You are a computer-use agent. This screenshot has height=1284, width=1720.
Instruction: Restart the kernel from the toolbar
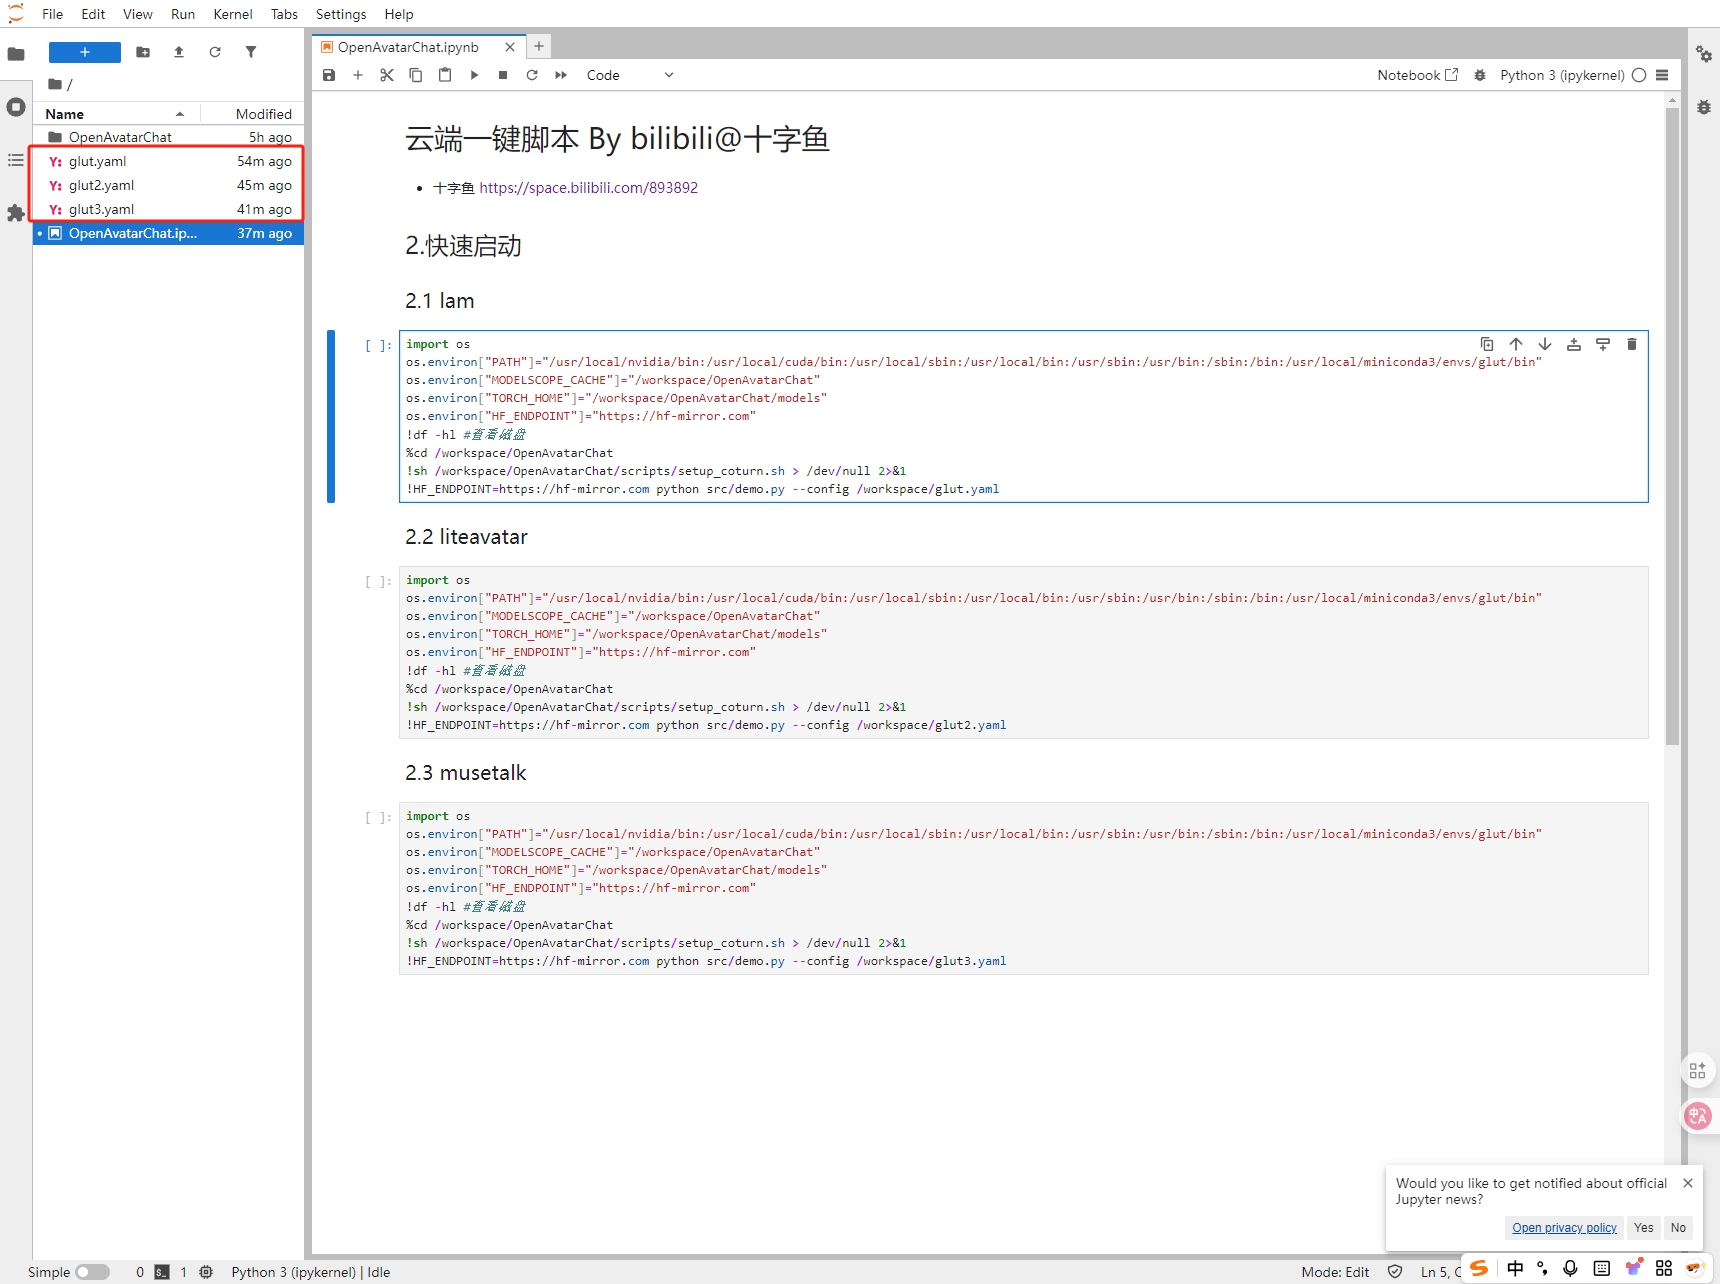pyautogui.click(x=532, y=75)
